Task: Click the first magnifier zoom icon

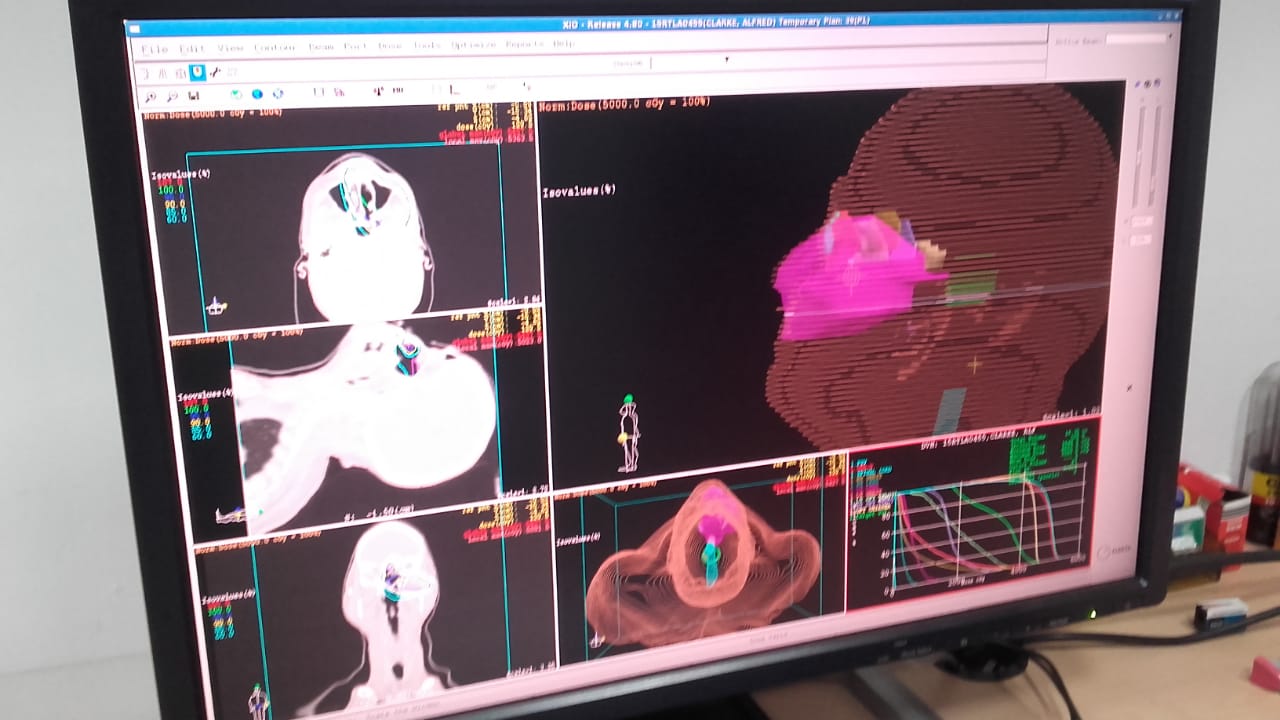Action: click(x=151, y=97)
